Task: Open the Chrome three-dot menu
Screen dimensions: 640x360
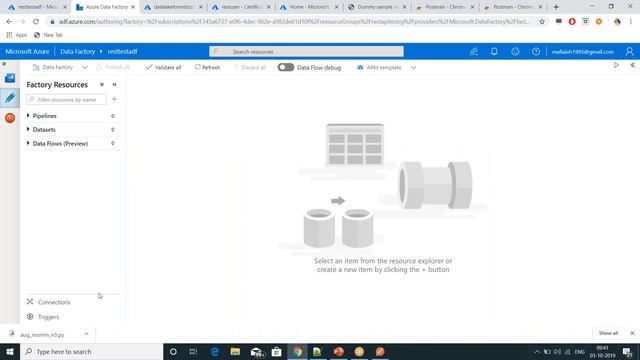Action: [631, 22]
